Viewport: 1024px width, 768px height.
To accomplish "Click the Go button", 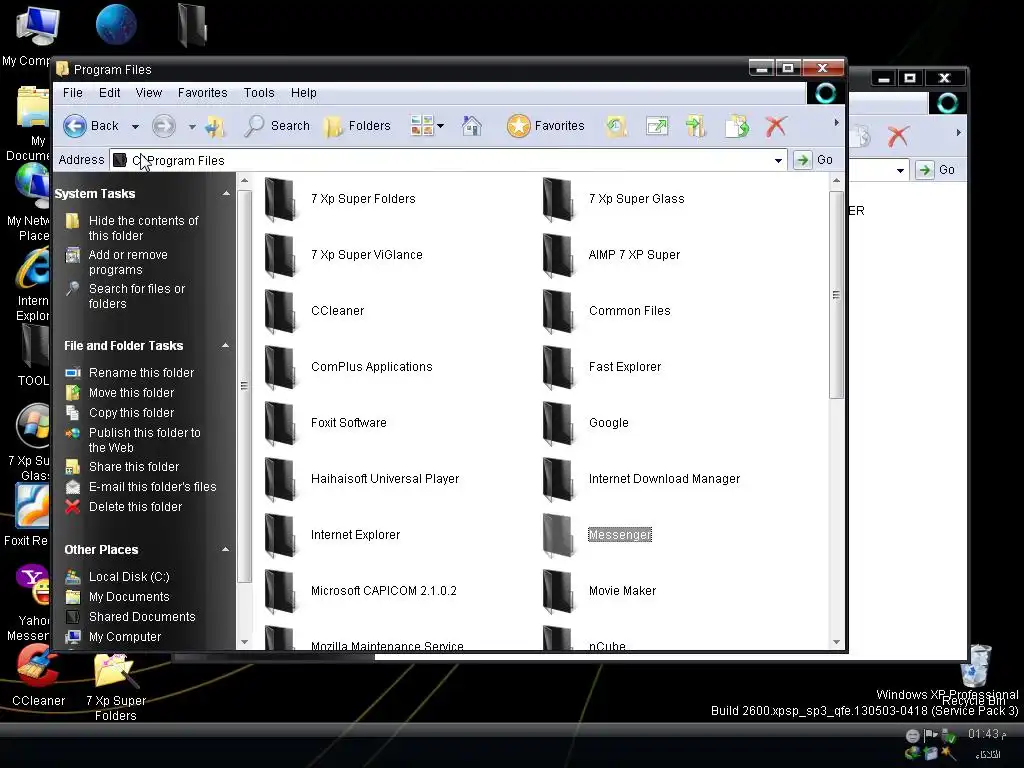I will tap(814, 160).
